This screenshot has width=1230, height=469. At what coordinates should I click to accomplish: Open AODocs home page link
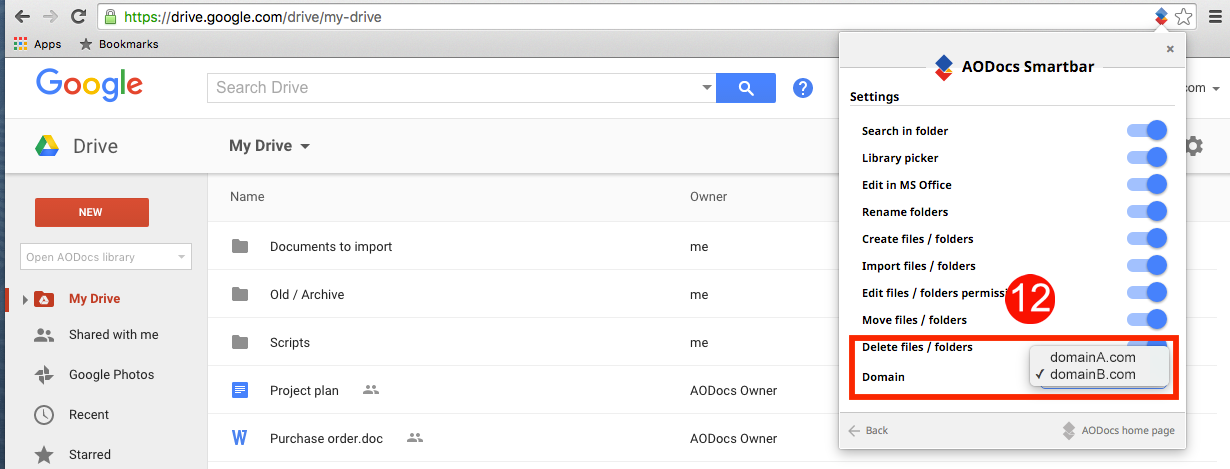(x=1118, y=430)
